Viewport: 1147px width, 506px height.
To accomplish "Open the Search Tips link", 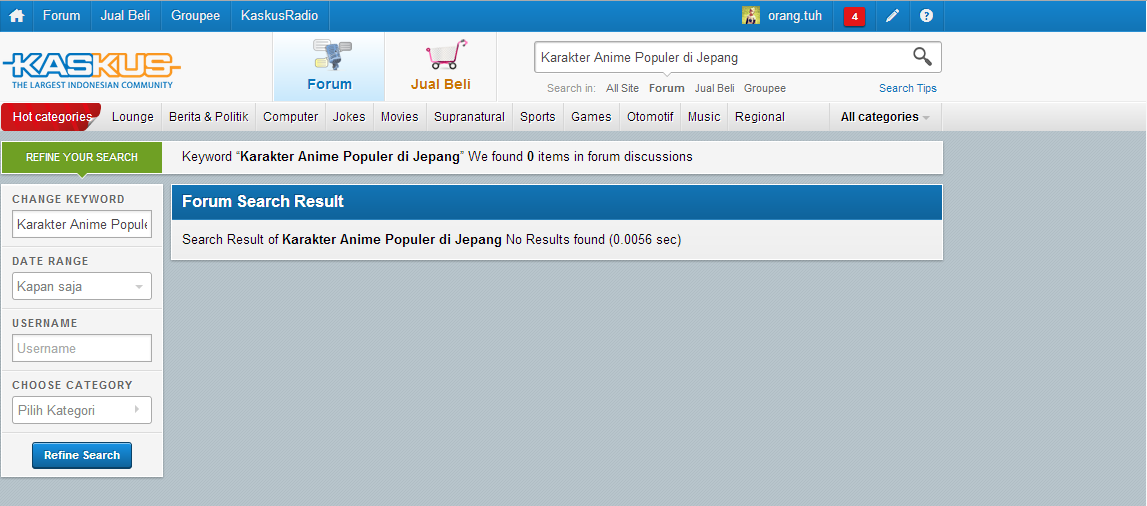I will click(908, 88).
